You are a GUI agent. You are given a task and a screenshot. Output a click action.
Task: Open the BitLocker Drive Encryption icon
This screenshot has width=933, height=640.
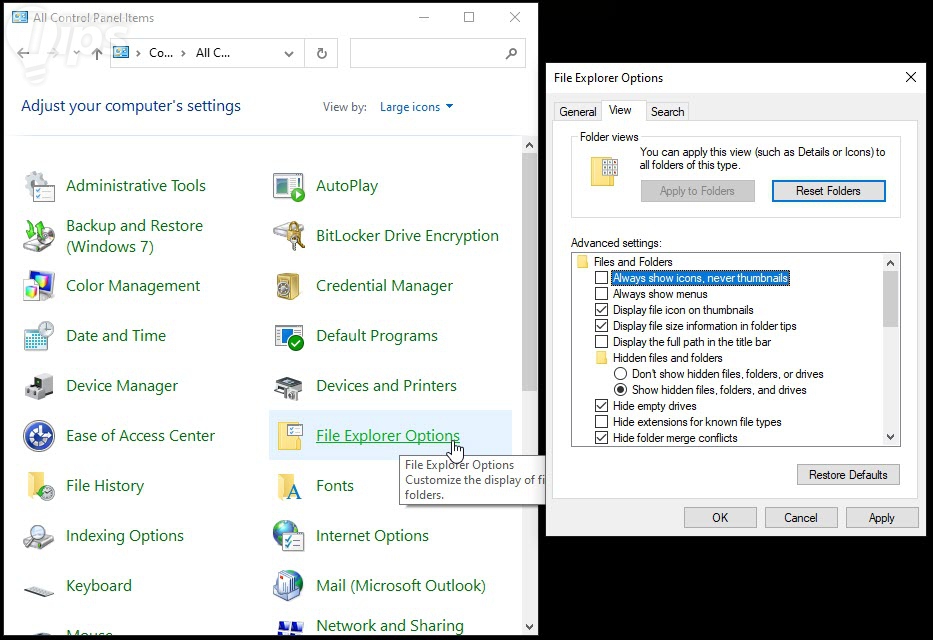click(x=289, y=236)
